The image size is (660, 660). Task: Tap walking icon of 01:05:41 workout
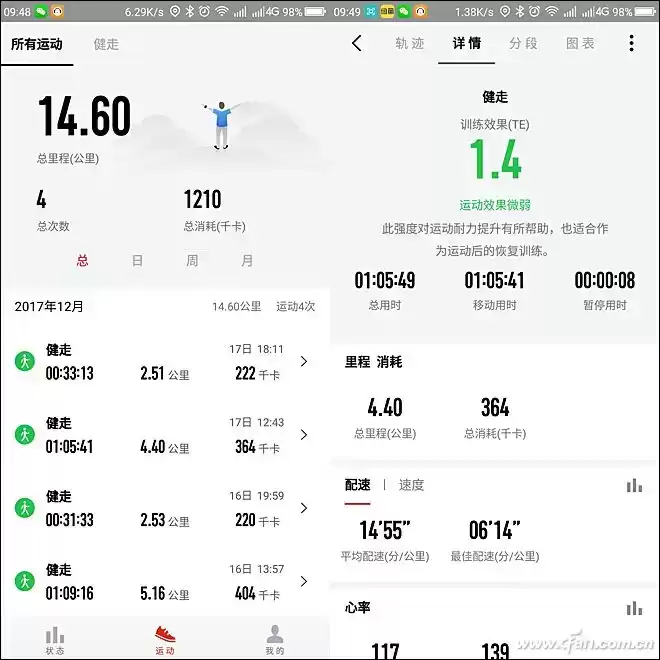(25, 434)
